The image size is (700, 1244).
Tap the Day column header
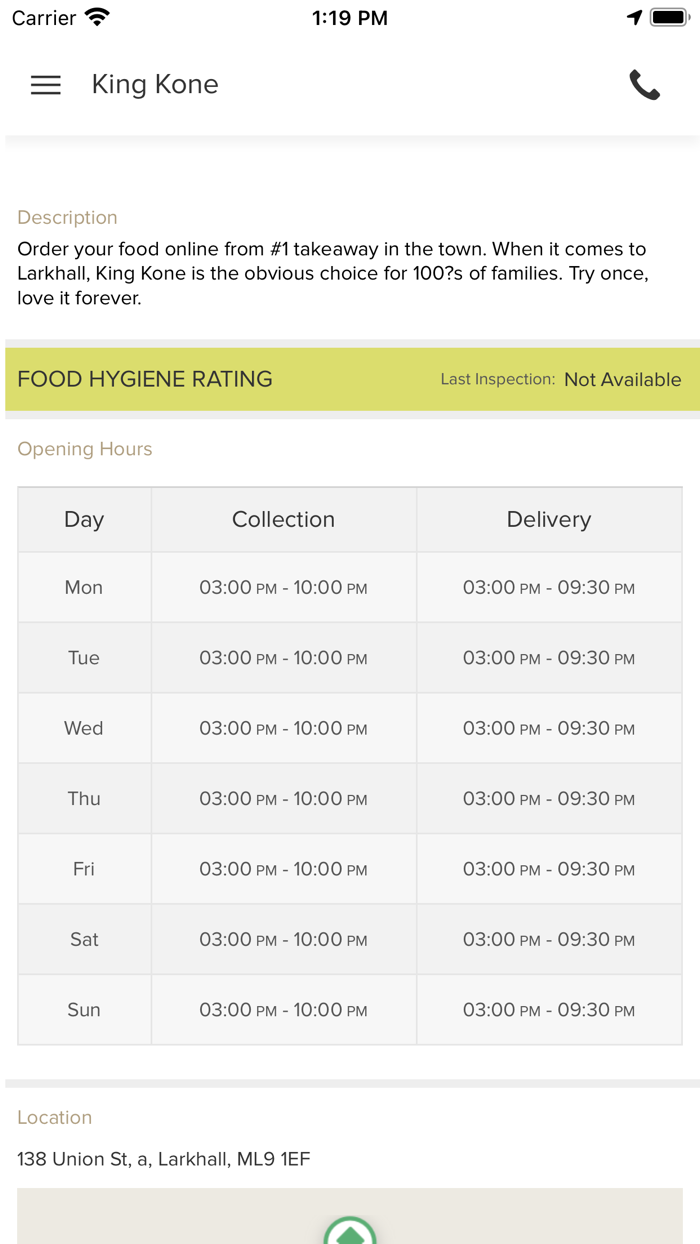[84, 520]
